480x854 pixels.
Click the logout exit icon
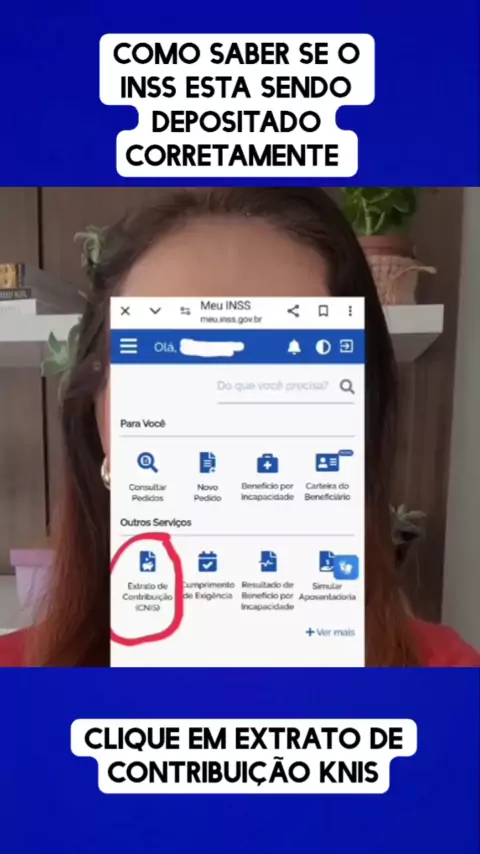coord(347,346)
